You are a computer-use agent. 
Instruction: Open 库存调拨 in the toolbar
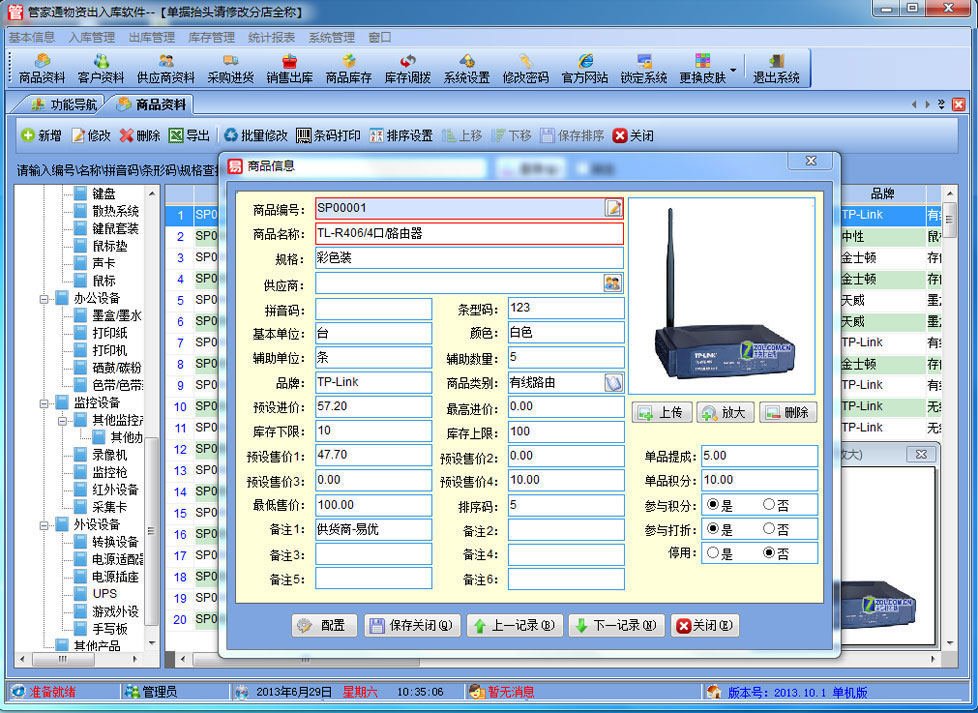pos(407,68)
